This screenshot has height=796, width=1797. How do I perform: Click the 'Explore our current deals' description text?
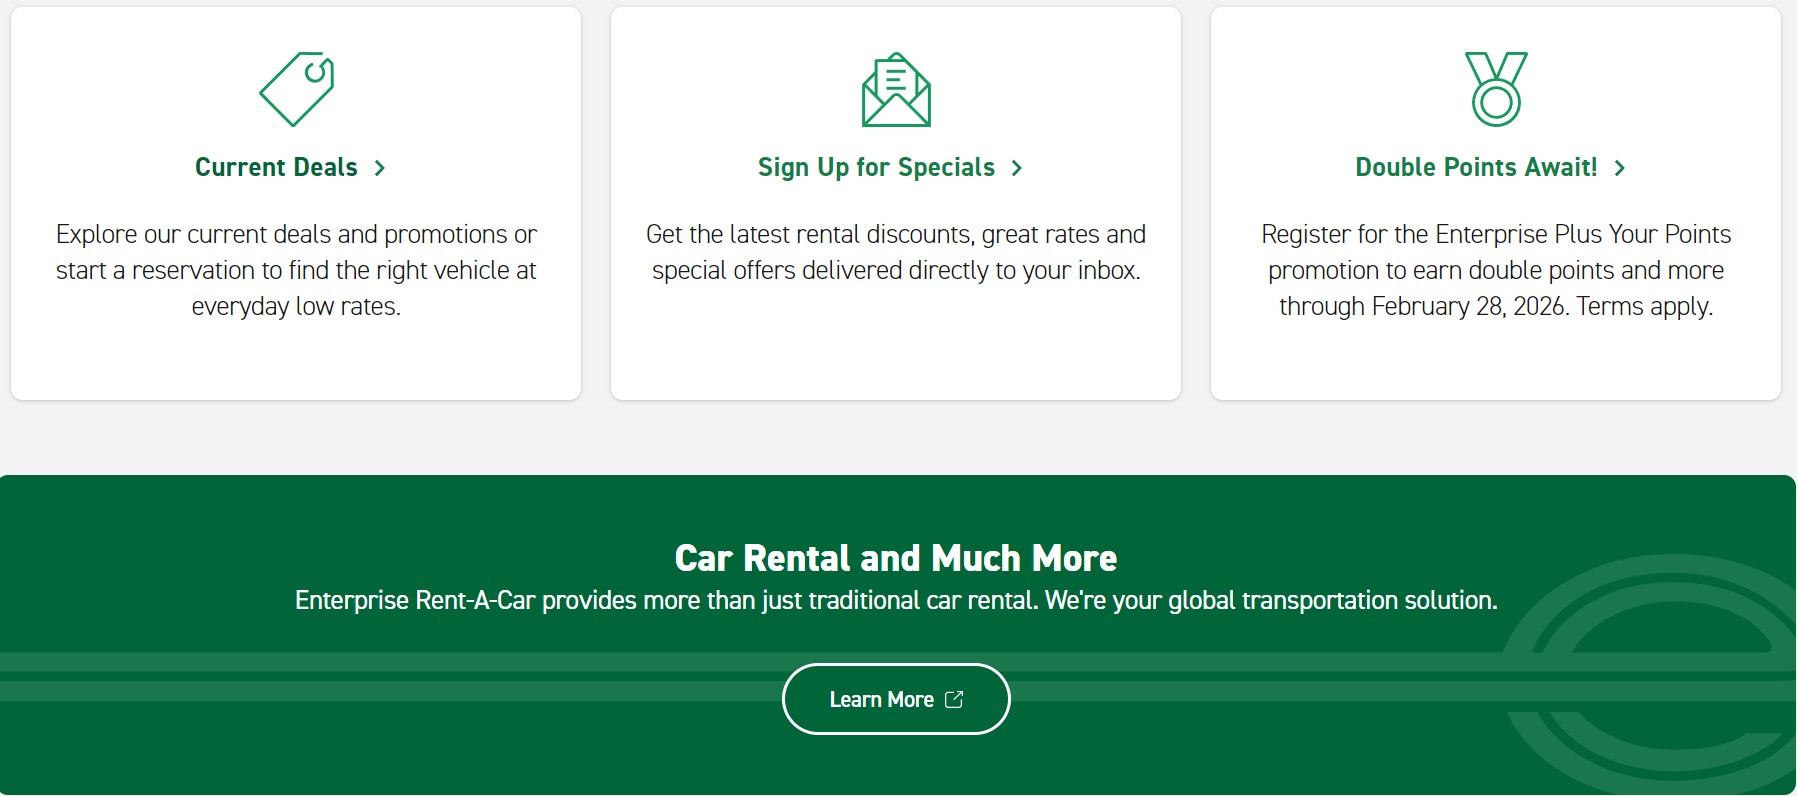click(296, 270)
